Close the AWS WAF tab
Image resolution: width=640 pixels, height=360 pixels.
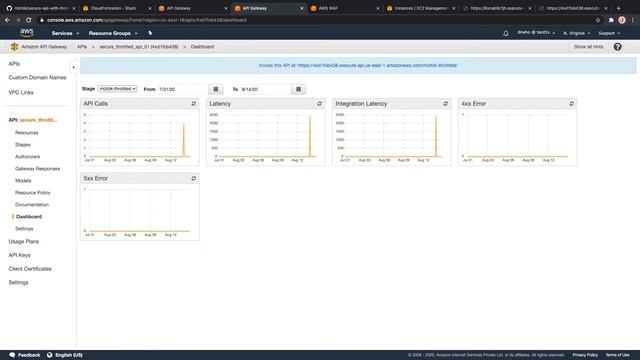[x=378, y=8]
